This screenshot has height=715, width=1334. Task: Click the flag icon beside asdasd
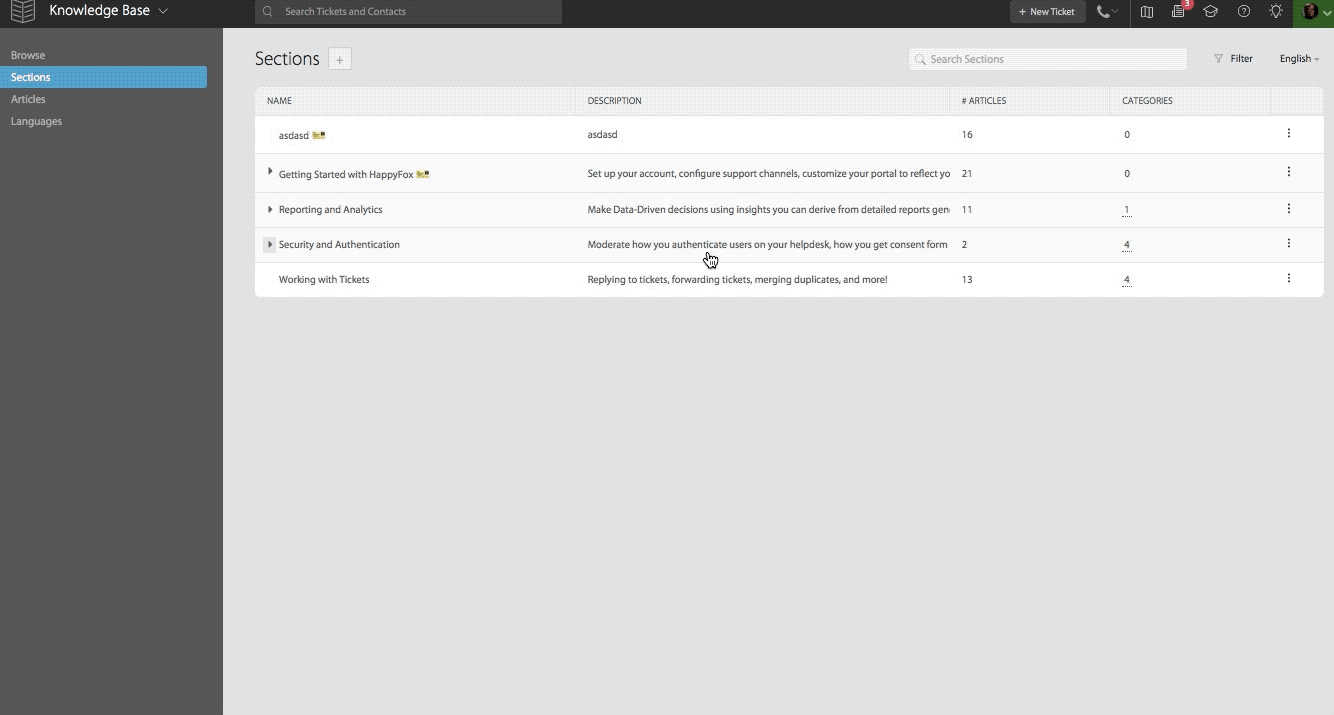click(x=319, y=134)
